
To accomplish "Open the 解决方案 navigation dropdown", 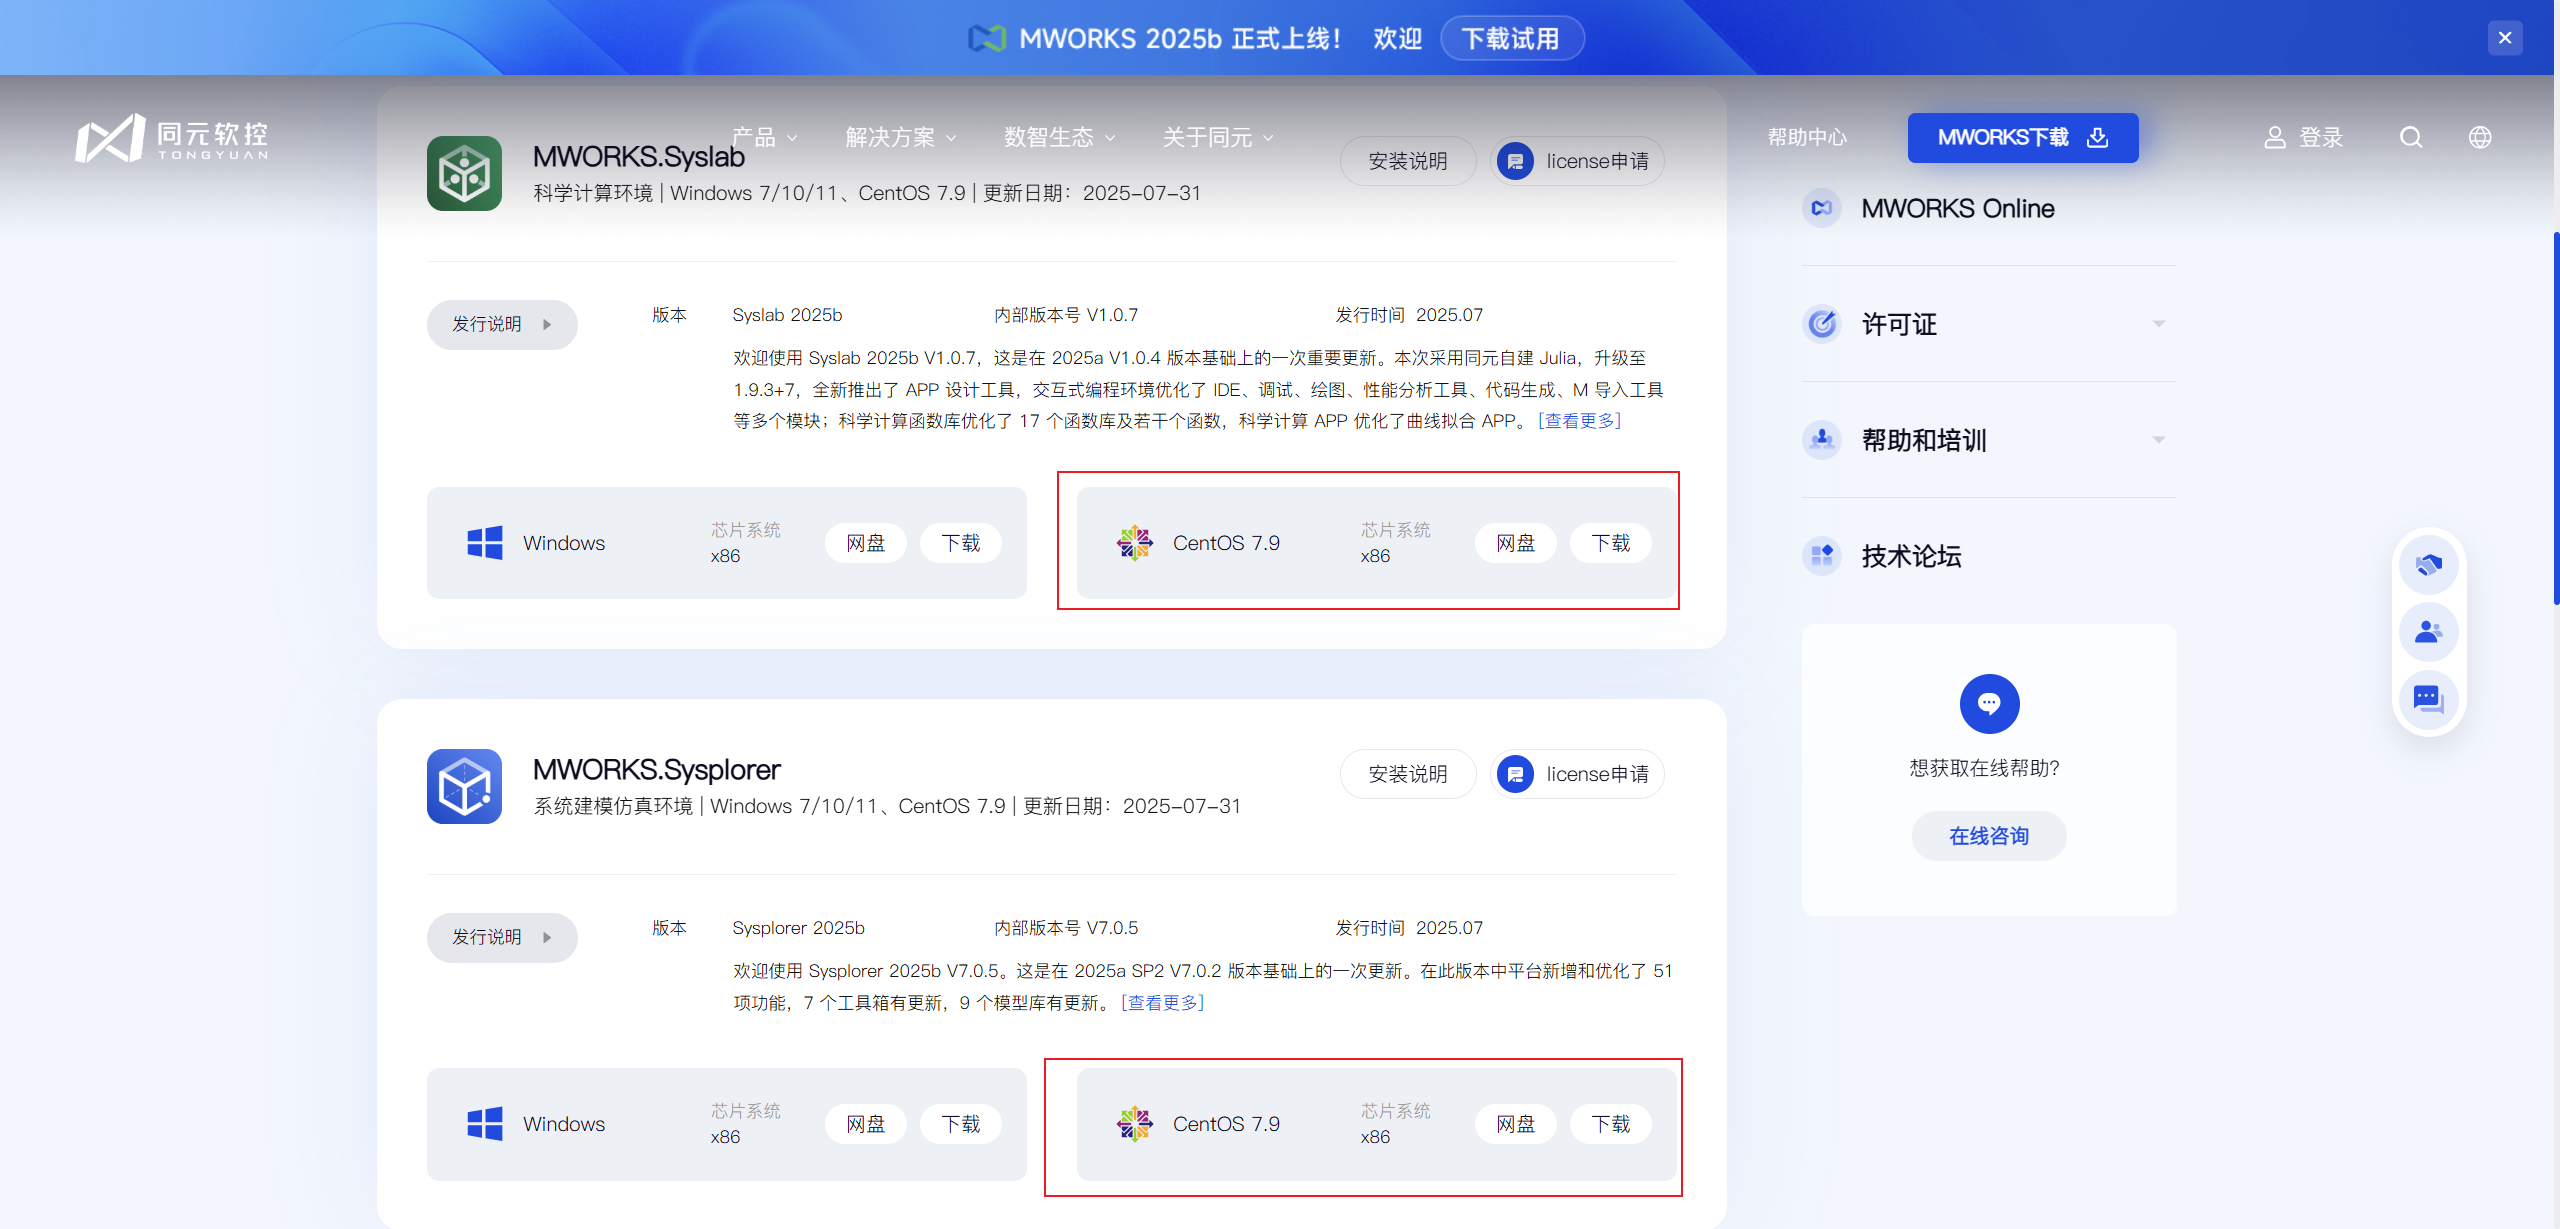I will point(901,137).
